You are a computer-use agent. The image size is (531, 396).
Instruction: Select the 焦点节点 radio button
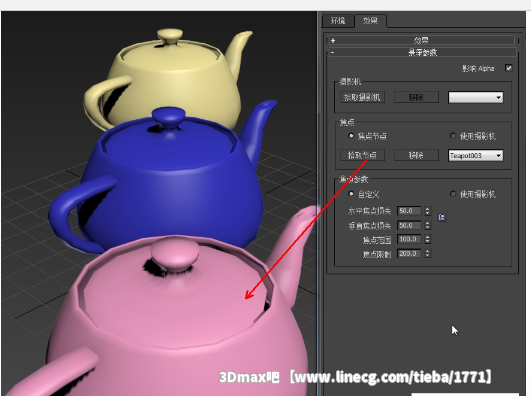tap(351, 136)
